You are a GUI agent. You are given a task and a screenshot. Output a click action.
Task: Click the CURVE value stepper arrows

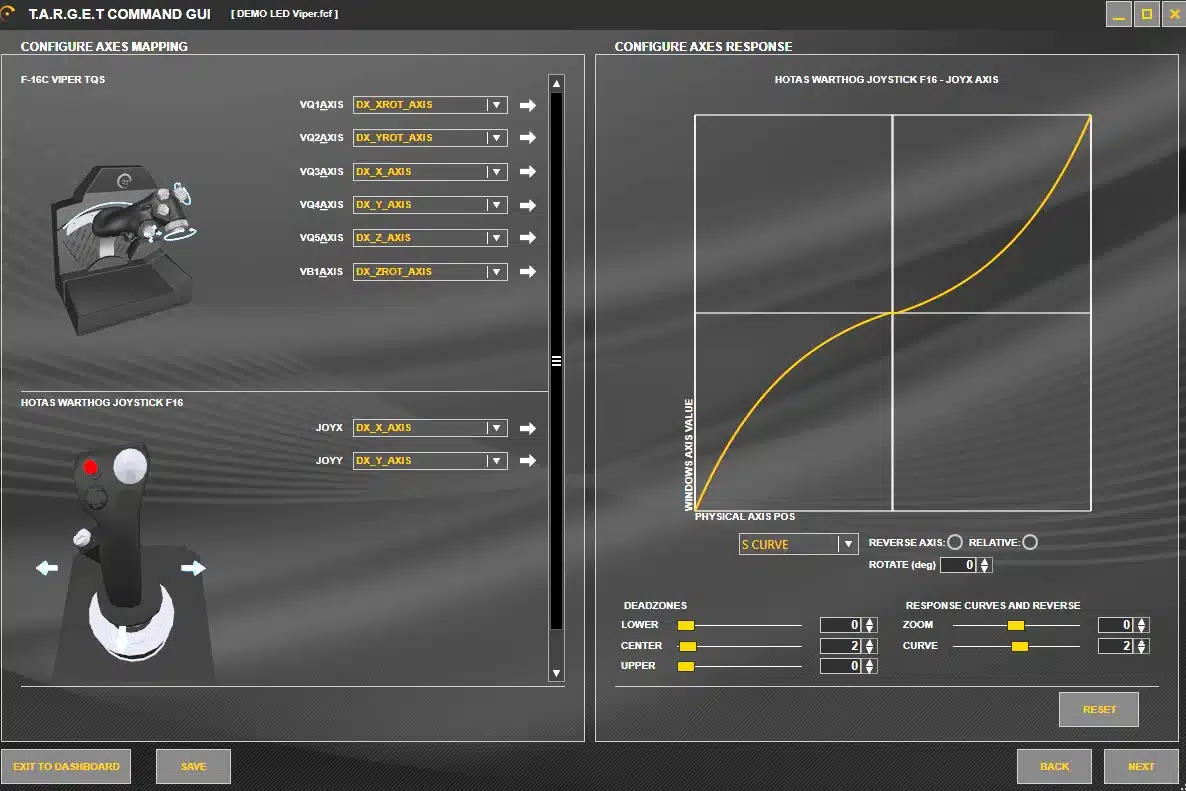pos(1141,646)
